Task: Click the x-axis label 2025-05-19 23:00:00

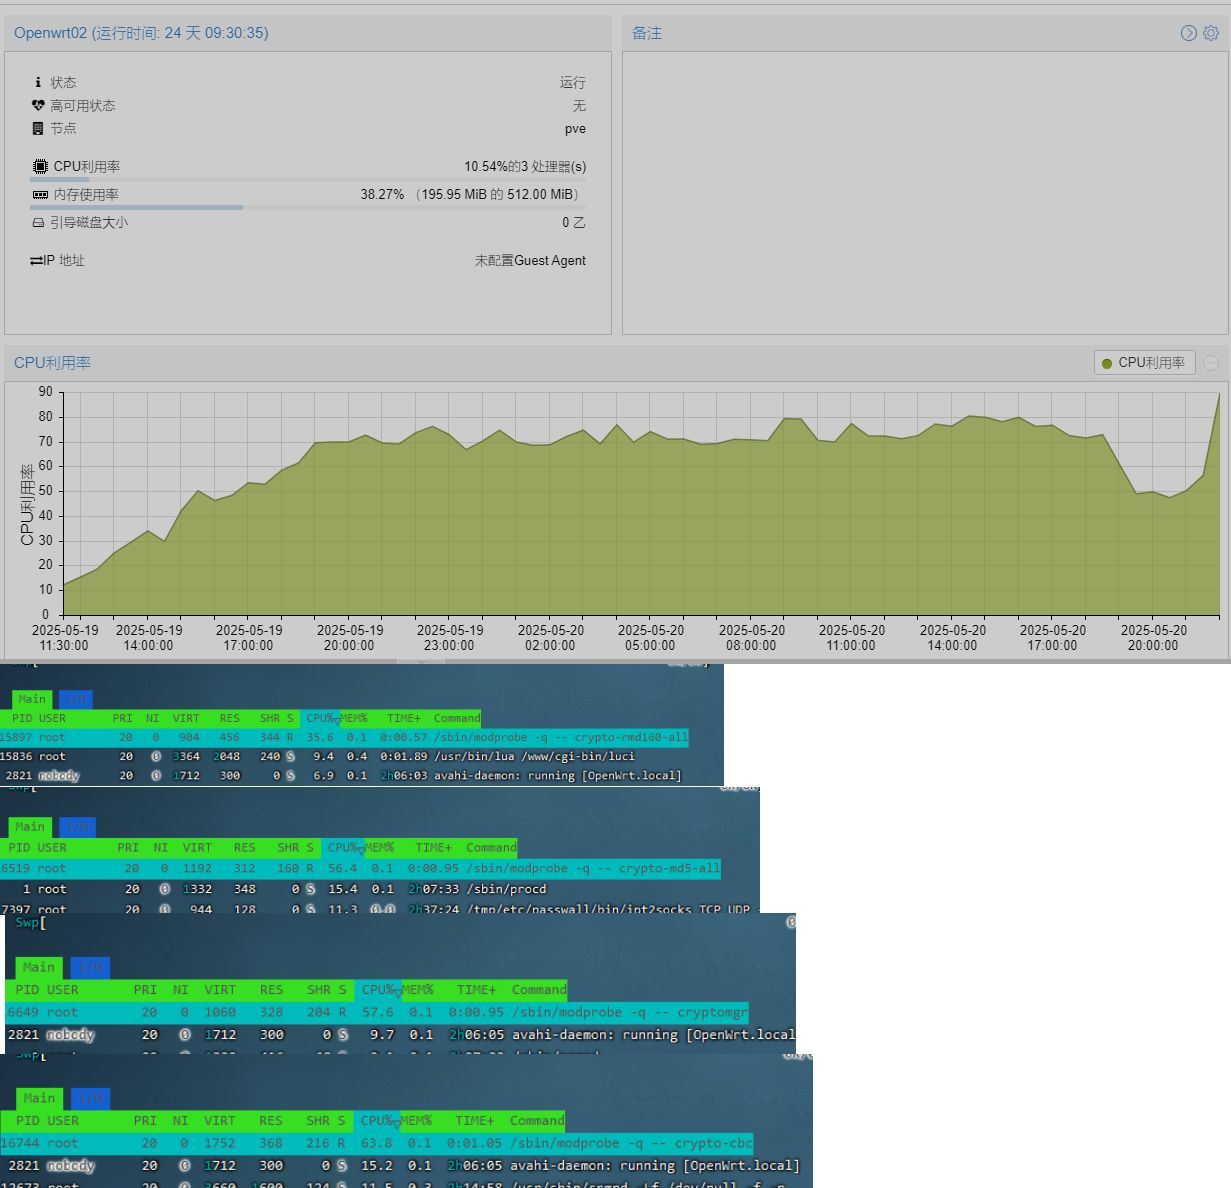Action: [x=450, y=638]
